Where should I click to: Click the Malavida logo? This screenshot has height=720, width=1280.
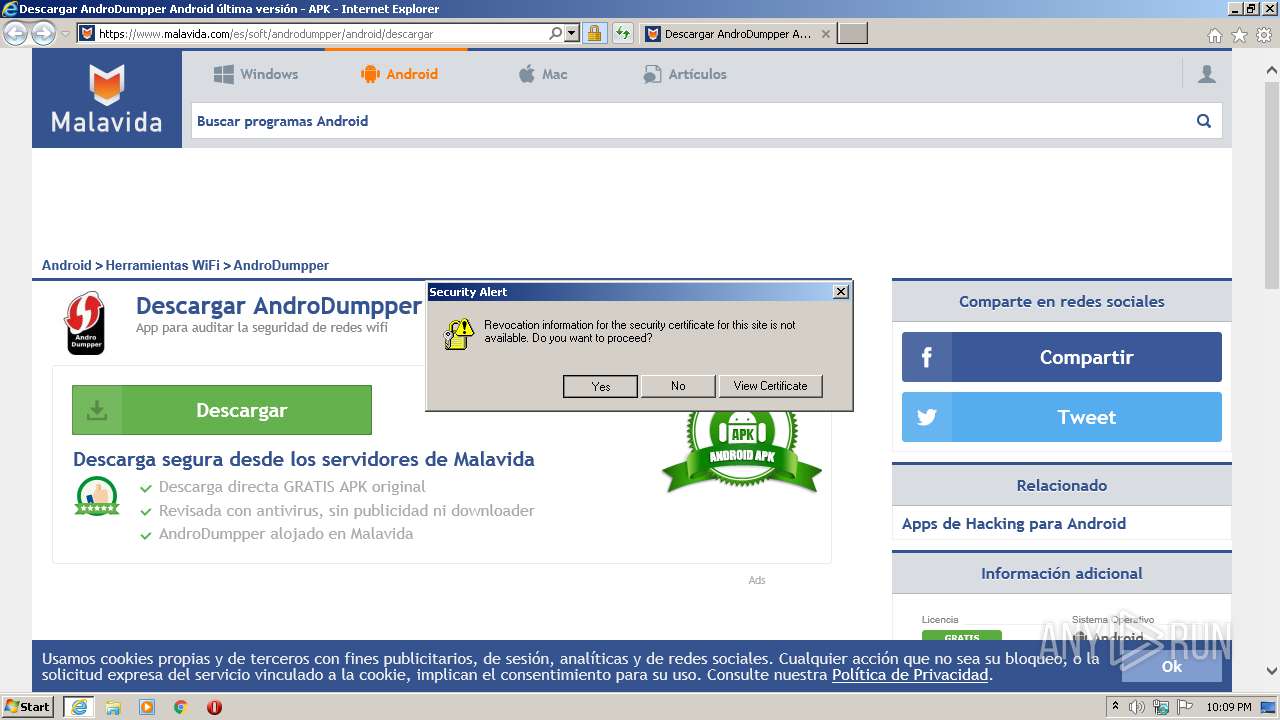tap(107, 99)
